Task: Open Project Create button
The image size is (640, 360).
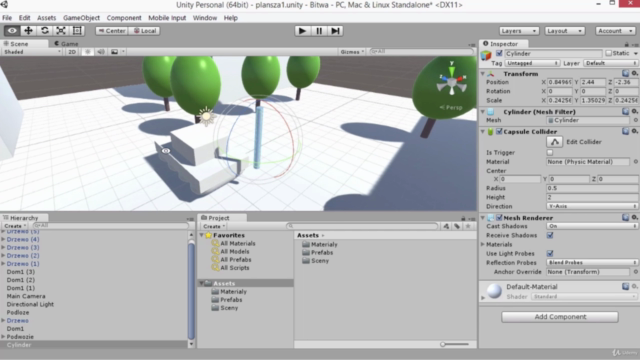Action: tap(214, 226)
